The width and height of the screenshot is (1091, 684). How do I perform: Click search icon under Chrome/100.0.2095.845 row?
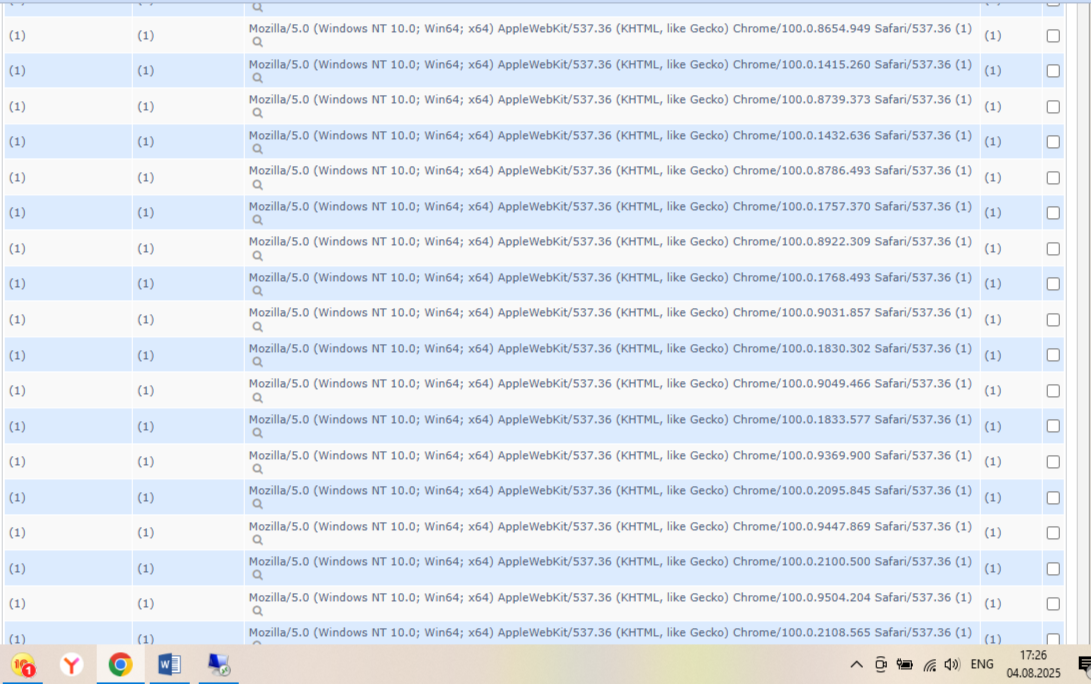257,504
